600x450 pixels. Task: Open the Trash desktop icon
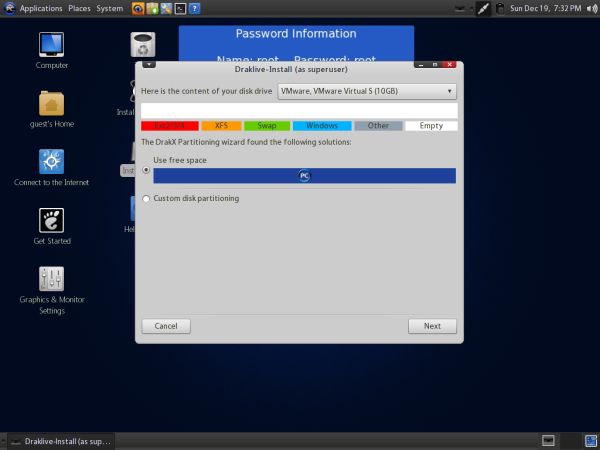coord(143,45)
